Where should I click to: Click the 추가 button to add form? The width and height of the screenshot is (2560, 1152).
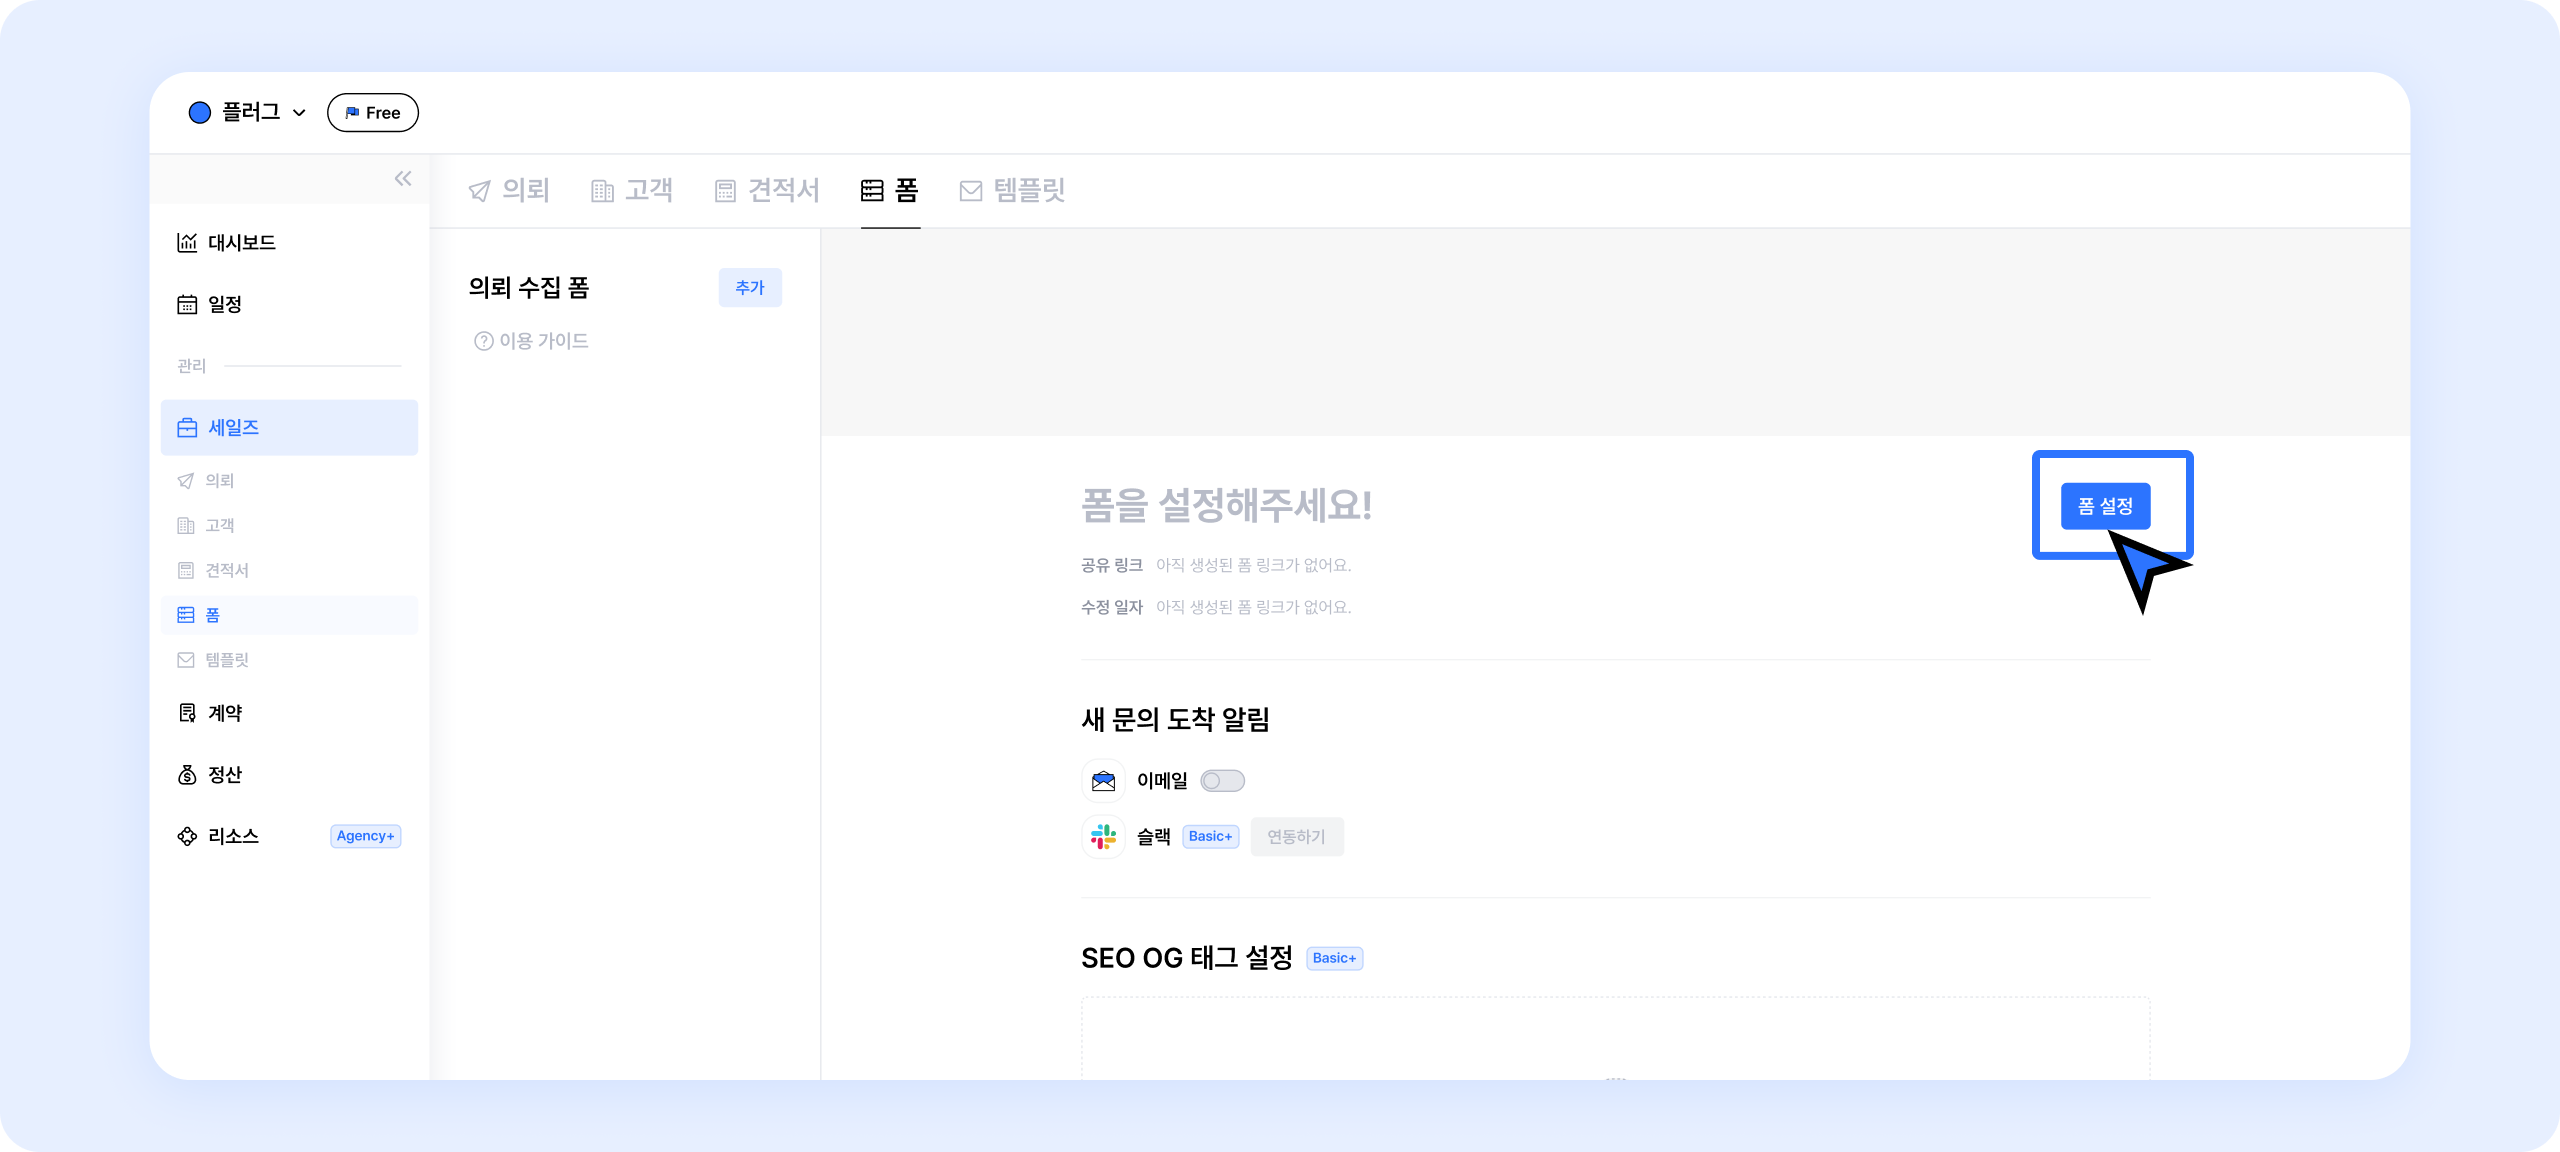(750, 288)
